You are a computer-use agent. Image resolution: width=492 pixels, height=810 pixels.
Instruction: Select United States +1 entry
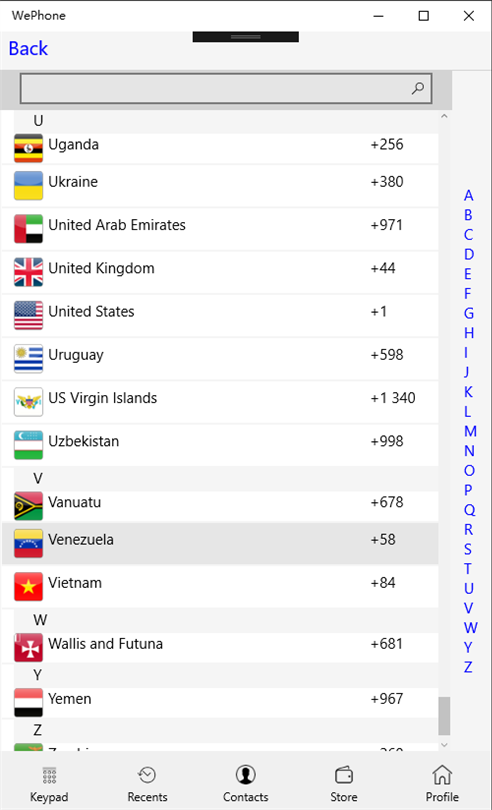(x=220, y=316)
